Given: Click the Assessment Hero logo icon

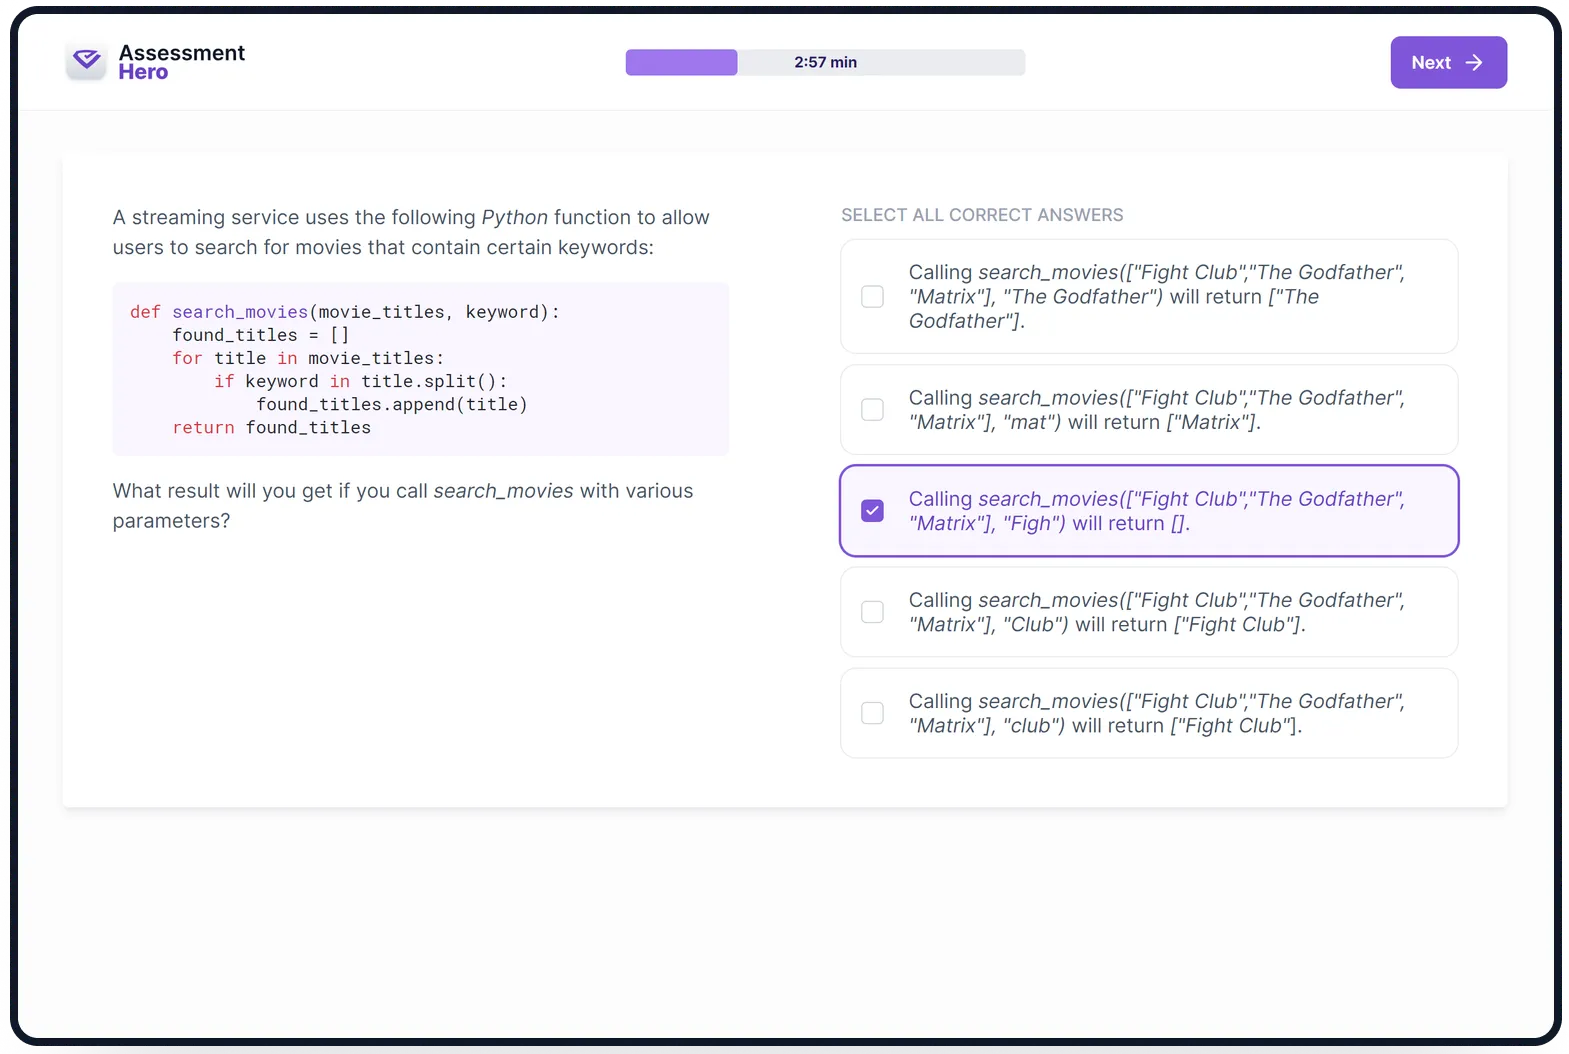Looking at the screenshot, I should tap(86, 61).
